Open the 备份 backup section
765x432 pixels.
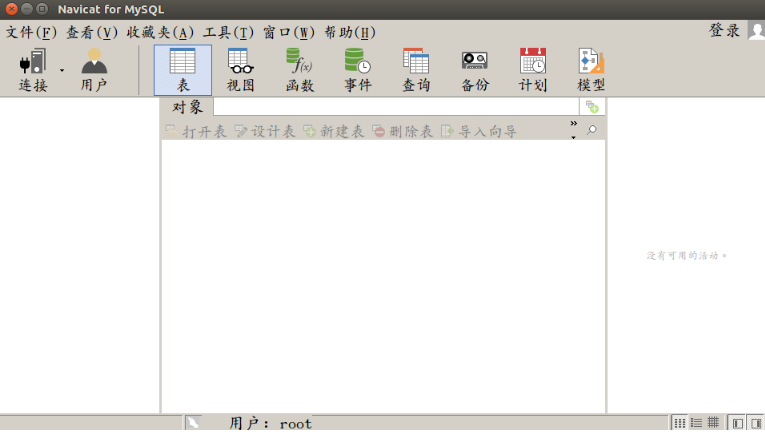475,70
